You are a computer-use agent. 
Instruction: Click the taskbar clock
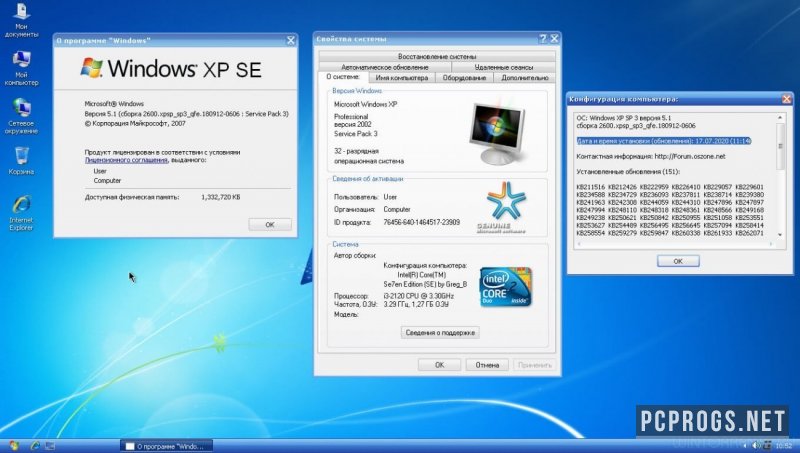(x=784, y=446)
